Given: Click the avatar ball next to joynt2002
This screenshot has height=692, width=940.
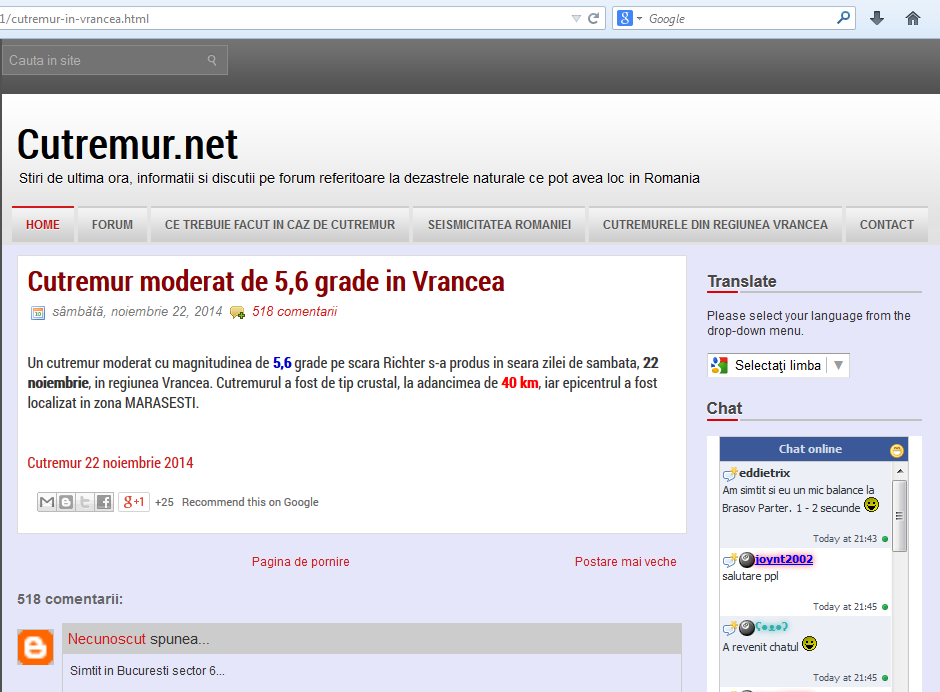Looking at the screenshot, I should [x=746, y=560].
